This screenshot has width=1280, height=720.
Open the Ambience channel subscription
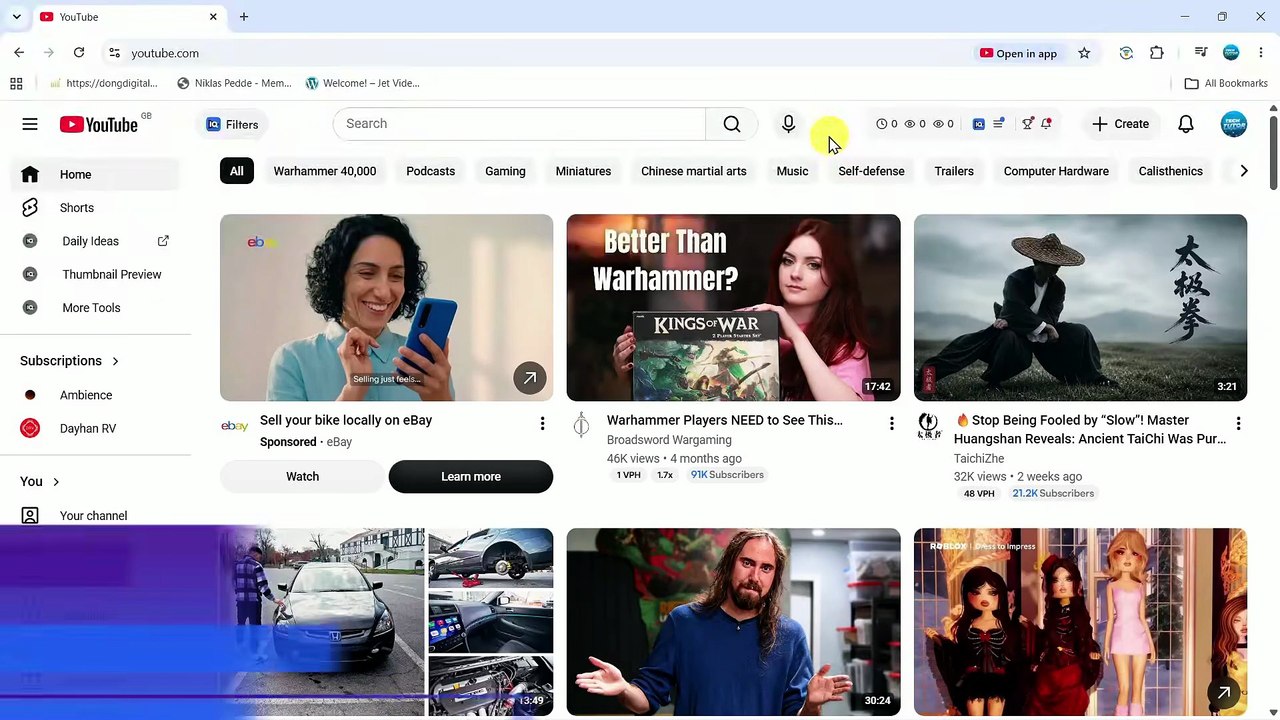click(95, 395)
